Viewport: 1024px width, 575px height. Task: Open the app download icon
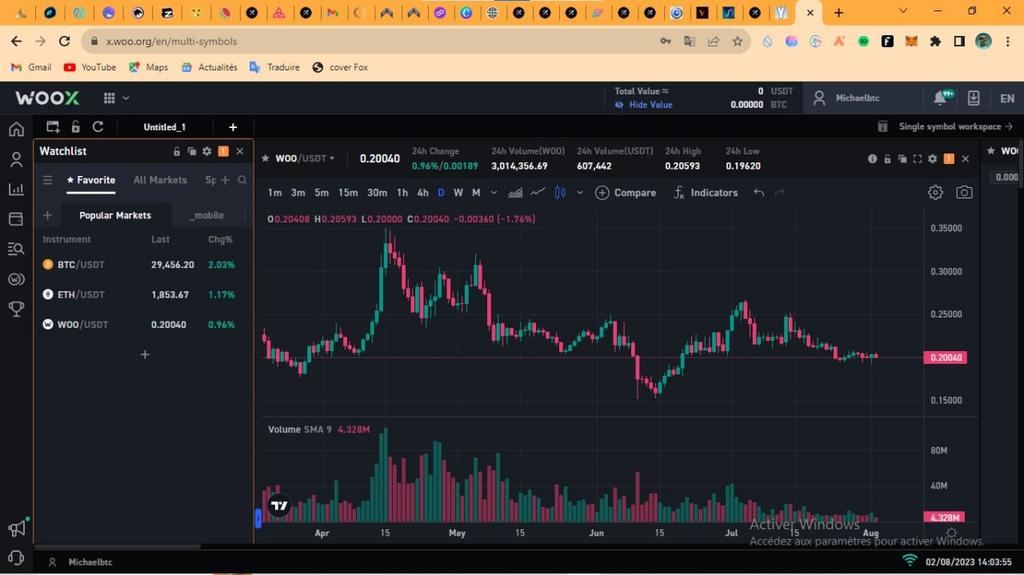pos(973,98)
